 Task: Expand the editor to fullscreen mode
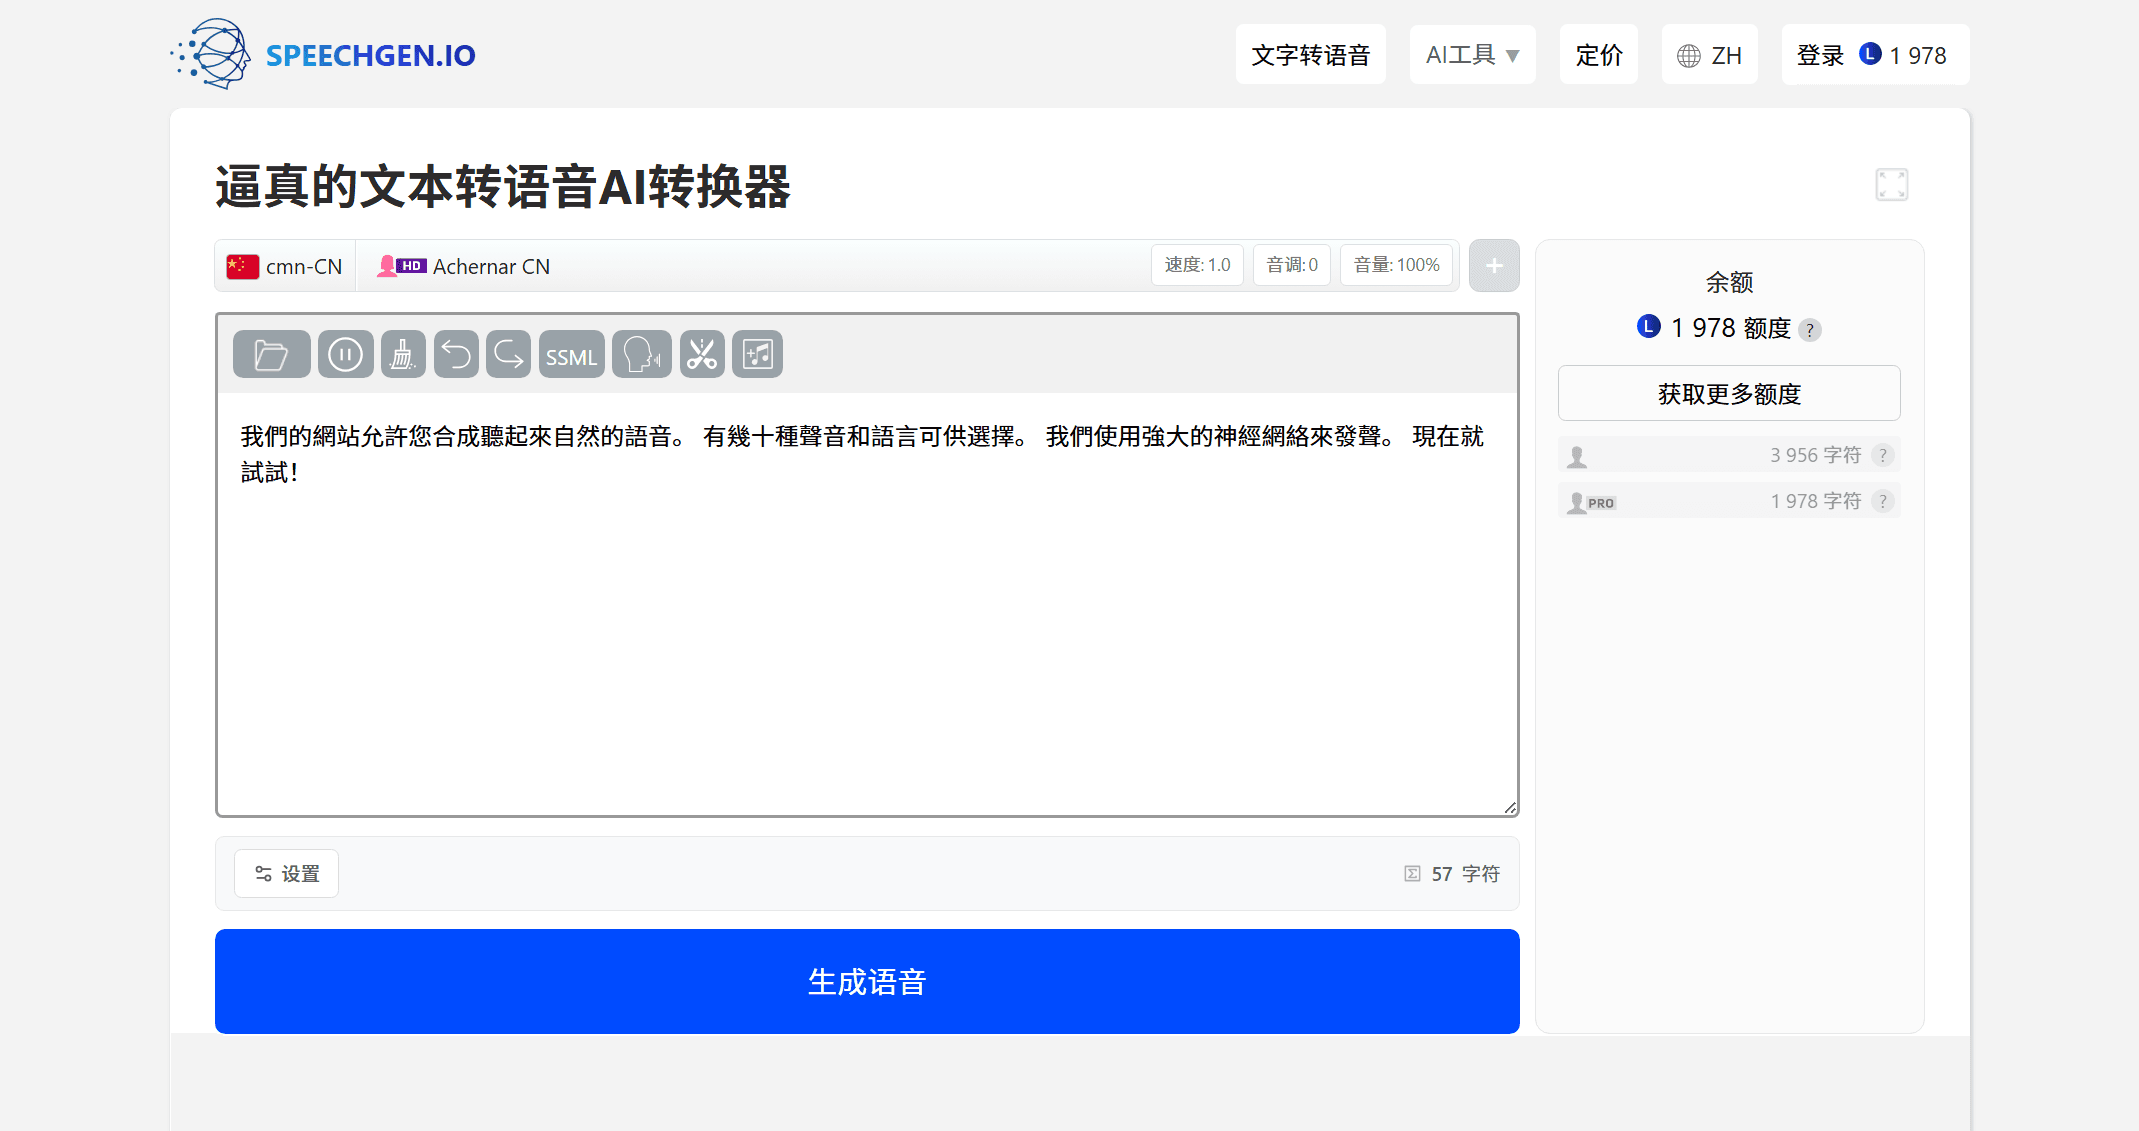click(1891, 184)
